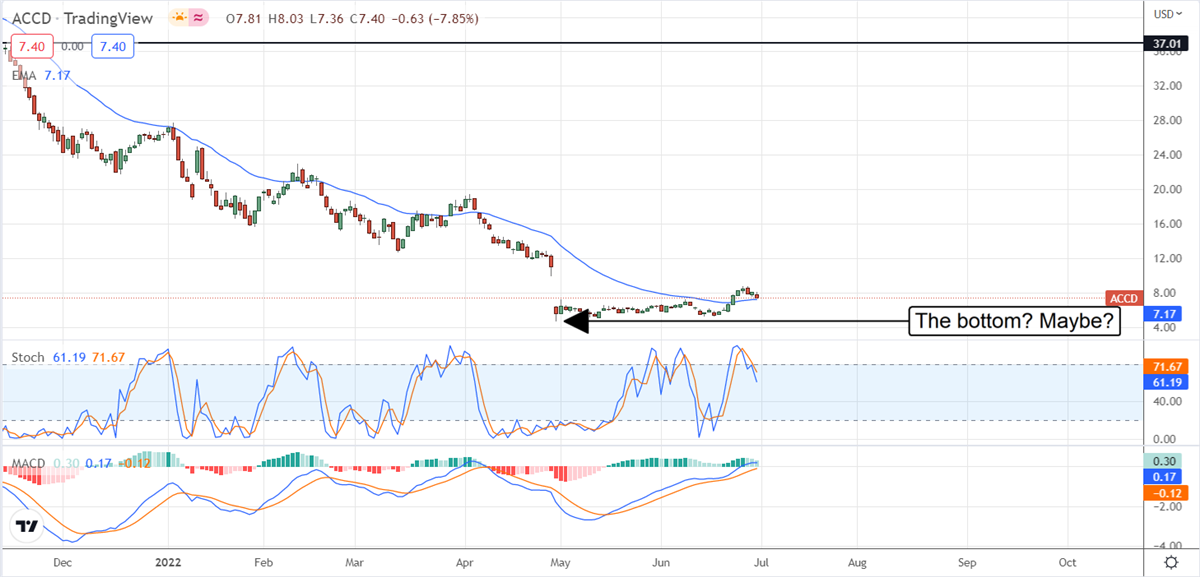Click the orange 71.67 Stoch axis tag
1200x577 pixels.
click(1163, 367)
